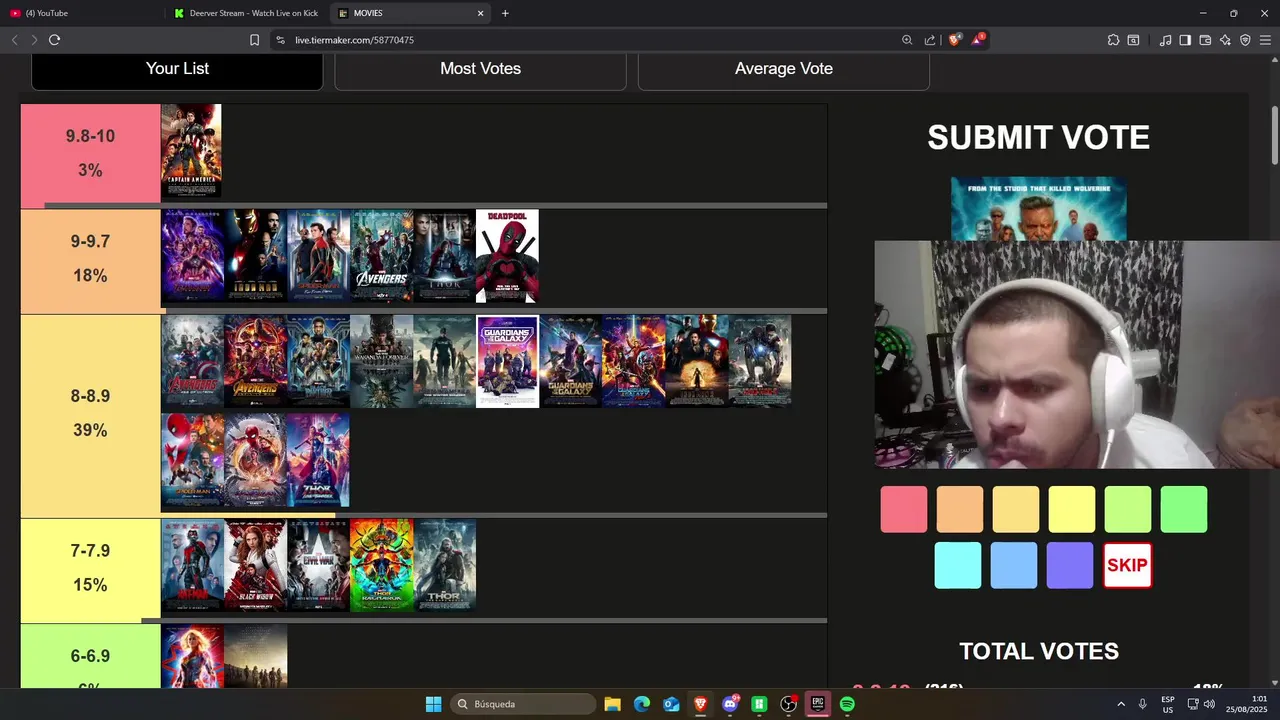This screenshot has height=720, width=1280.
Task: Open the Brave Shields lion icon
Action: (x=955, y=39)
